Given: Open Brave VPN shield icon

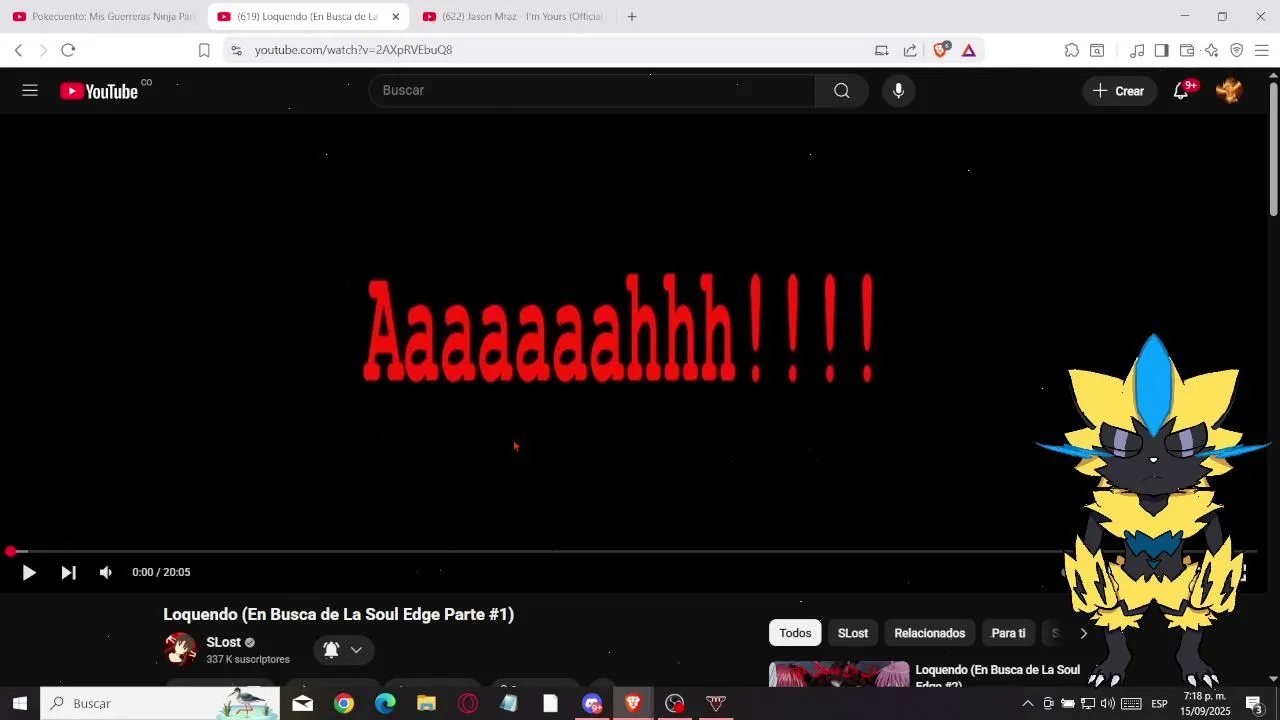Looking at the screenshot, I should click(1237, 50).
